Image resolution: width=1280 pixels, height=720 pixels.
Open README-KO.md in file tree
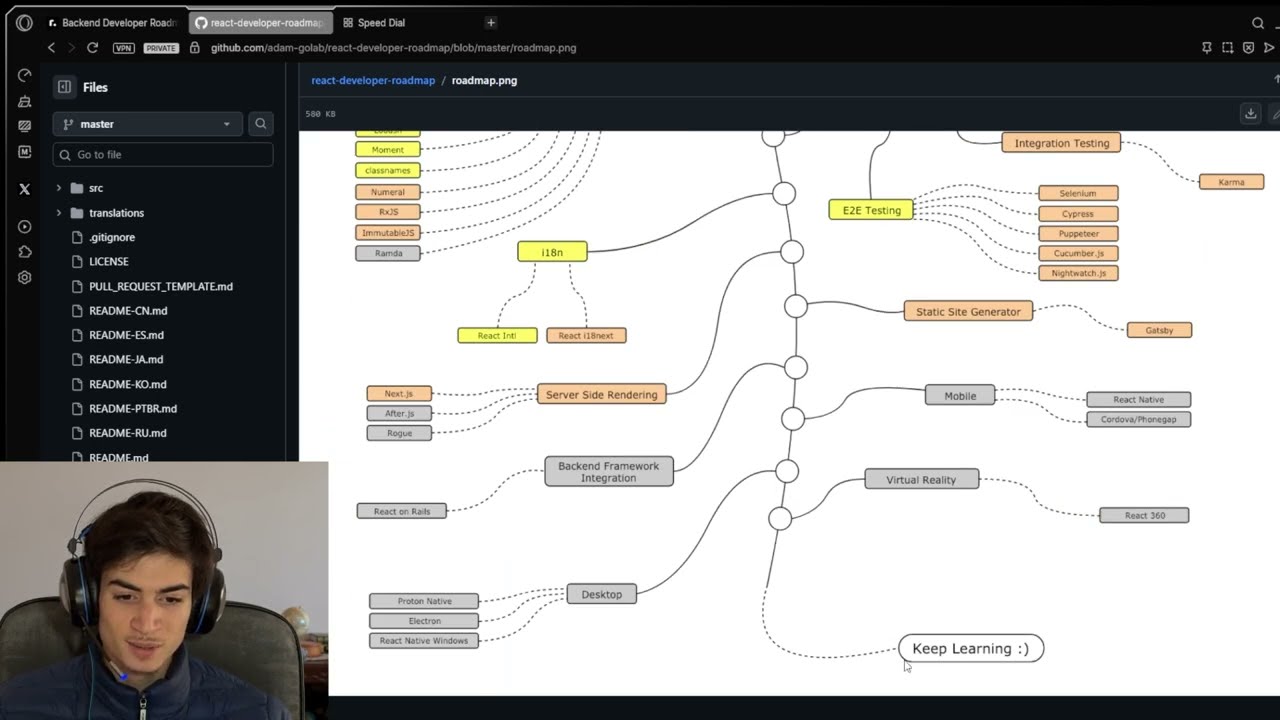[128, 384]
